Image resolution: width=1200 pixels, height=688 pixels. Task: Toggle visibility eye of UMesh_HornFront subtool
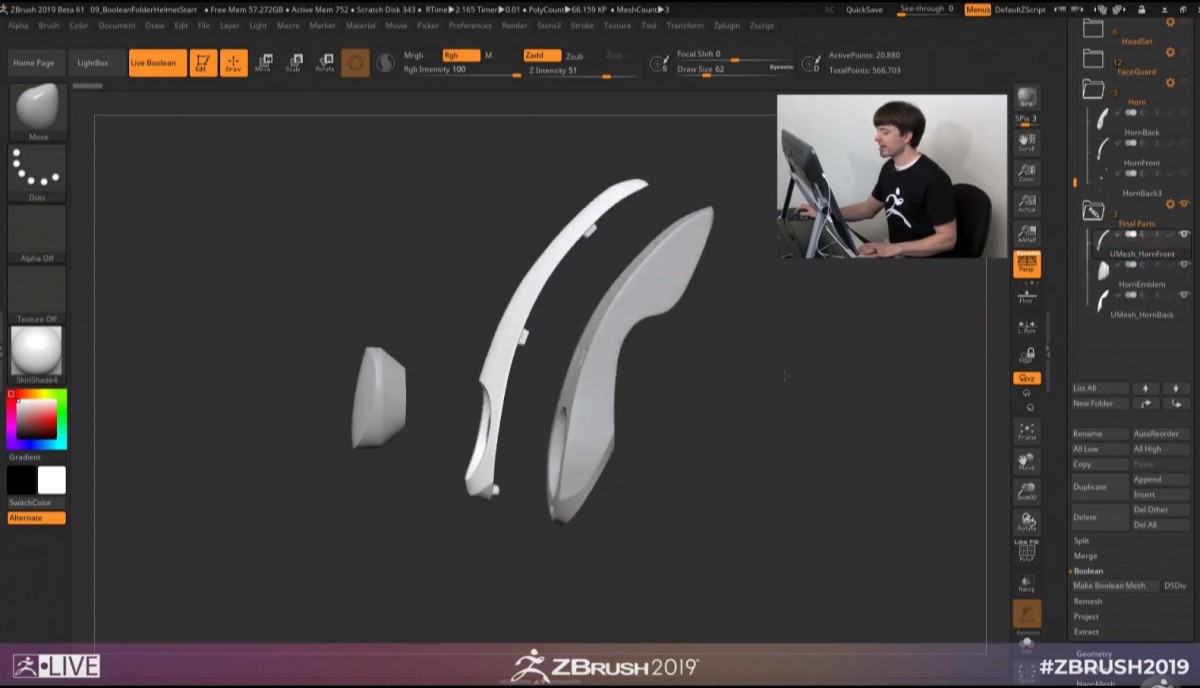pos(1184,234)
